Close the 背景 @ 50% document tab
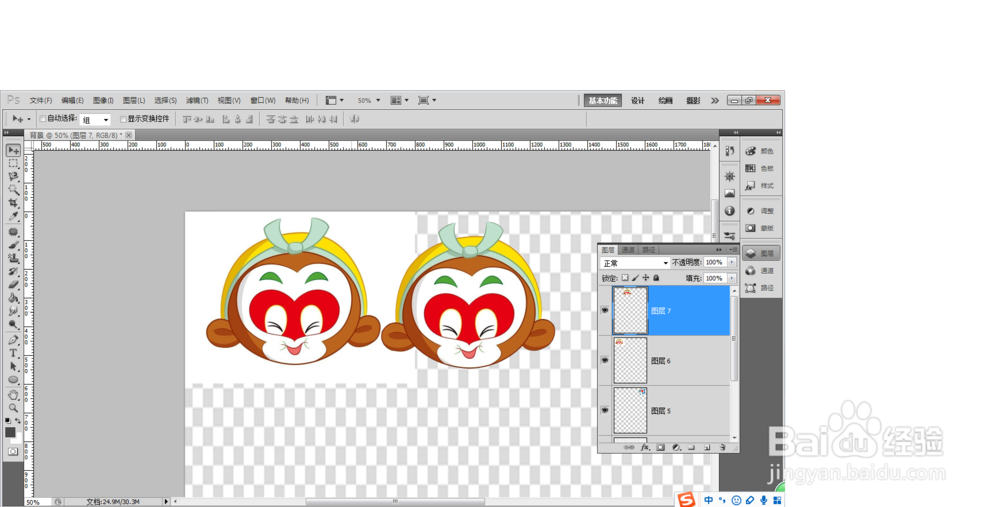This screenshot has width=1000, height=507. [x=129, y=135]
